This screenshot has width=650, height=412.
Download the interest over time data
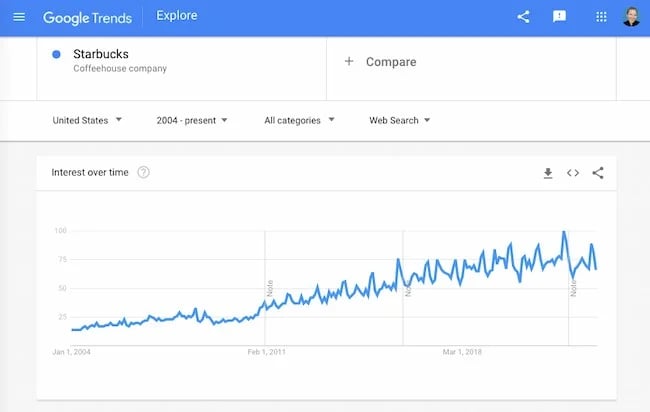[x=548, y=173]
